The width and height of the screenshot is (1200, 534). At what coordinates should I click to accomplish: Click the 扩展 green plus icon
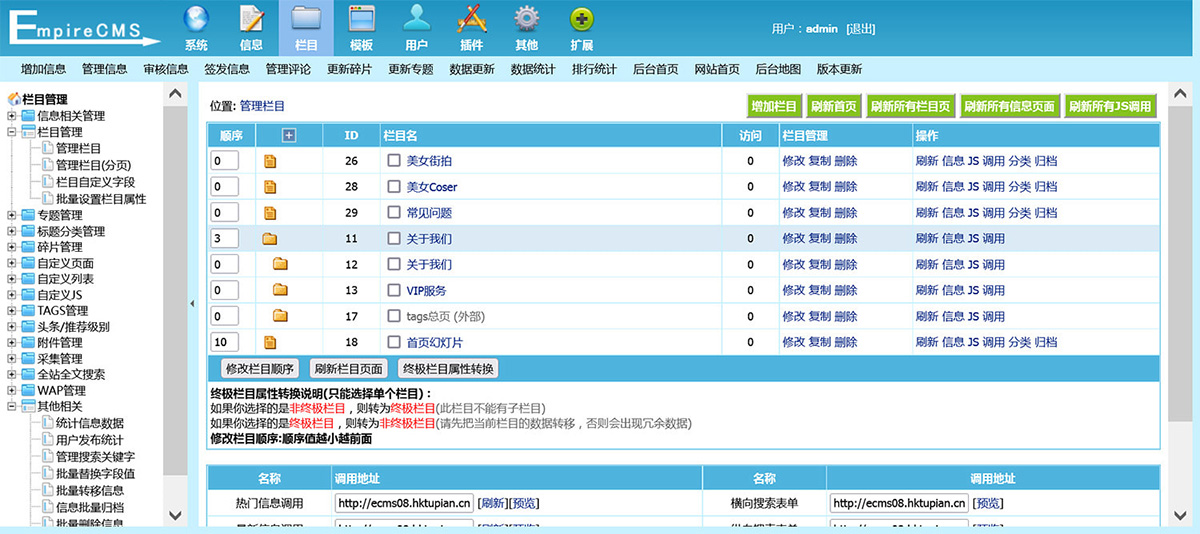coord(581,19)
